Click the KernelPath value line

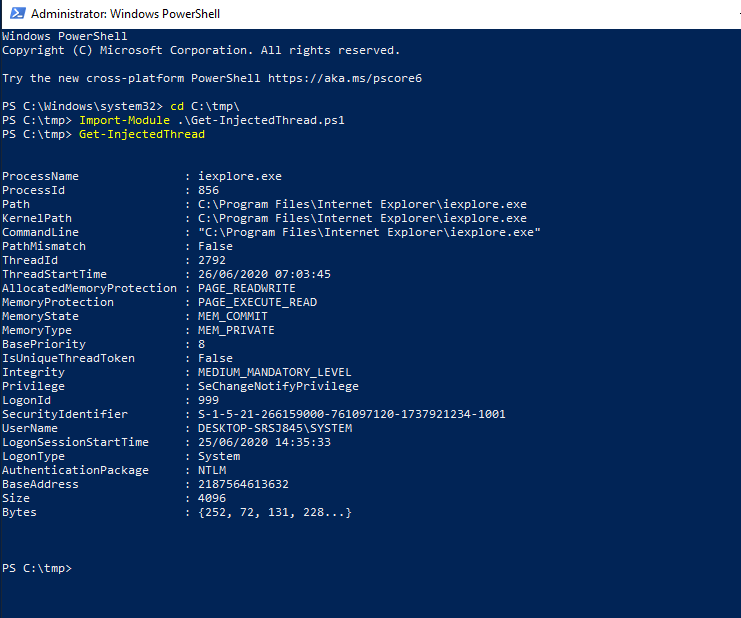(x=362, y=218)
